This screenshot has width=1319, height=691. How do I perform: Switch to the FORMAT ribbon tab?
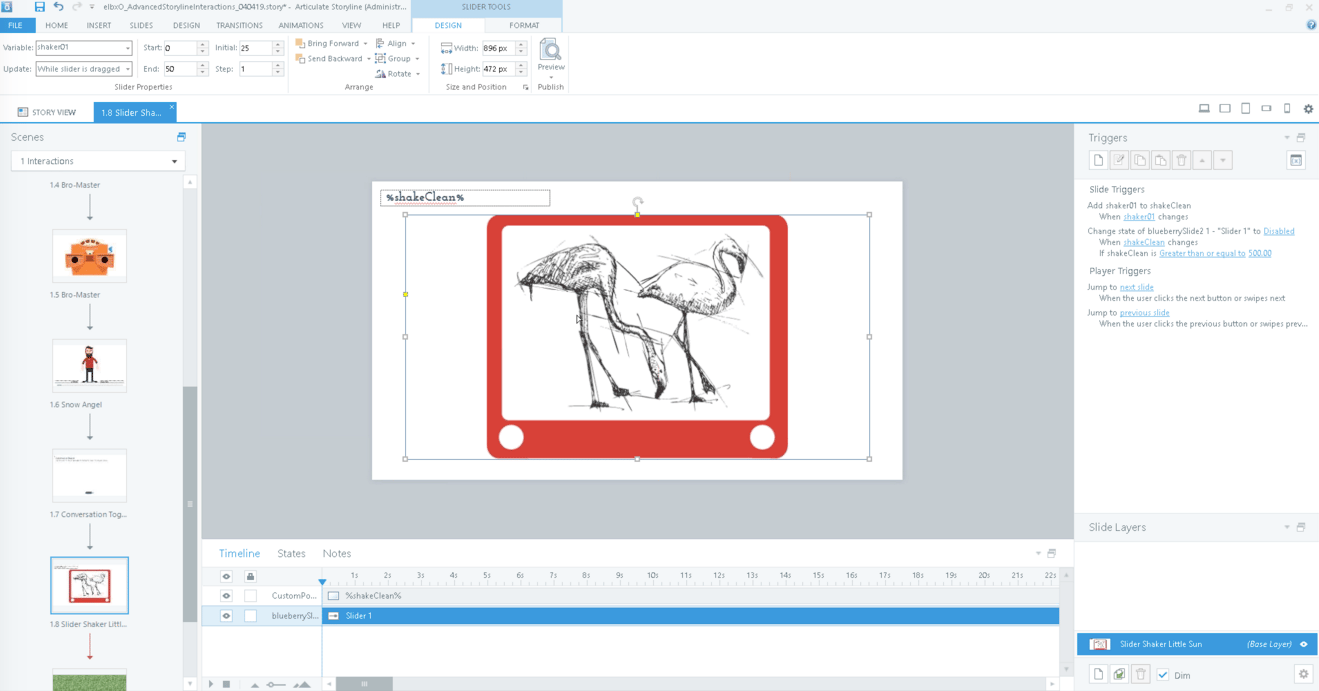coord(524,26)
